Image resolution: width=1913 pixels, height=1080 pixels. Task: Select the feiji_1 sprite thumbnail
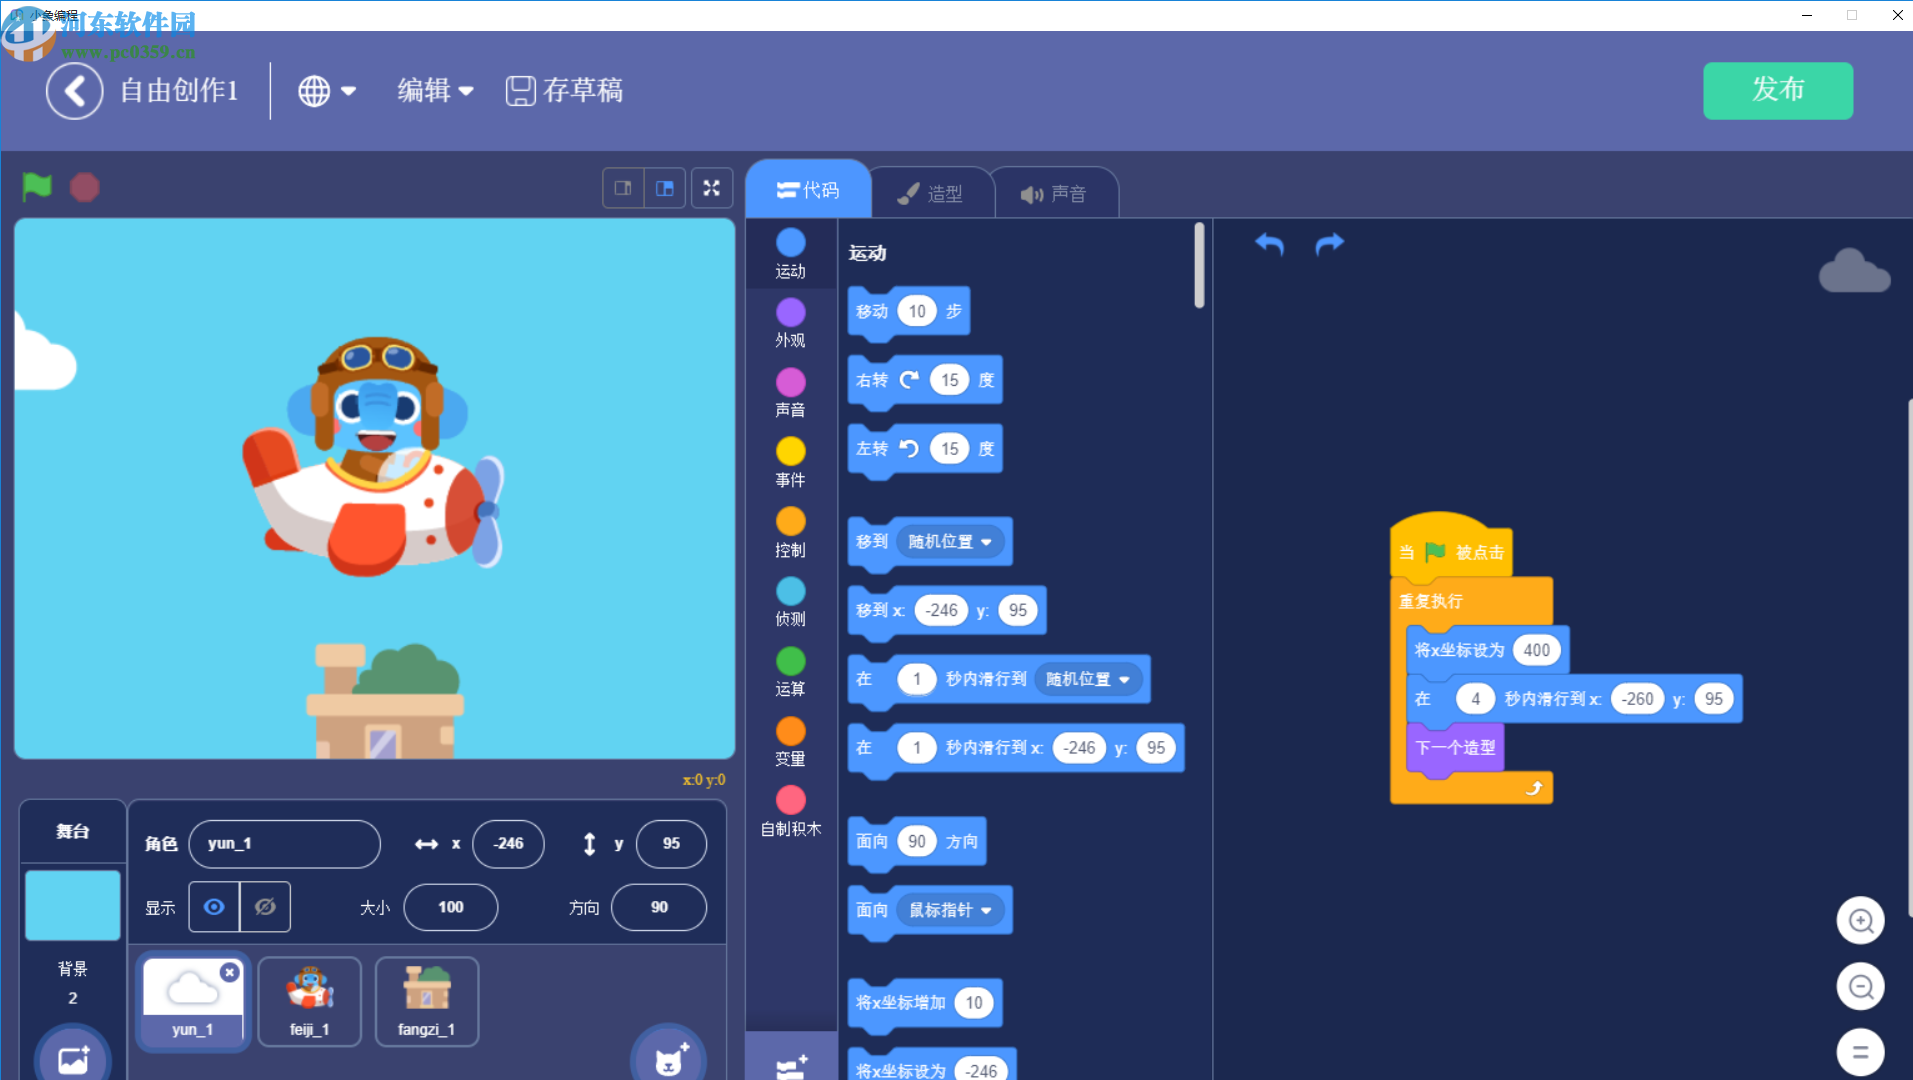pyautogui.click(x=310, y=1001)
